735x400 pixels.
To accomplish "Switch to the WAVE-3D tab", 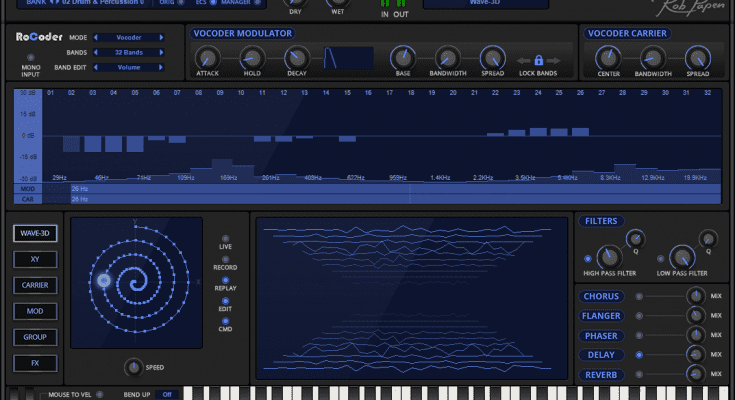I will coord(35,233).
